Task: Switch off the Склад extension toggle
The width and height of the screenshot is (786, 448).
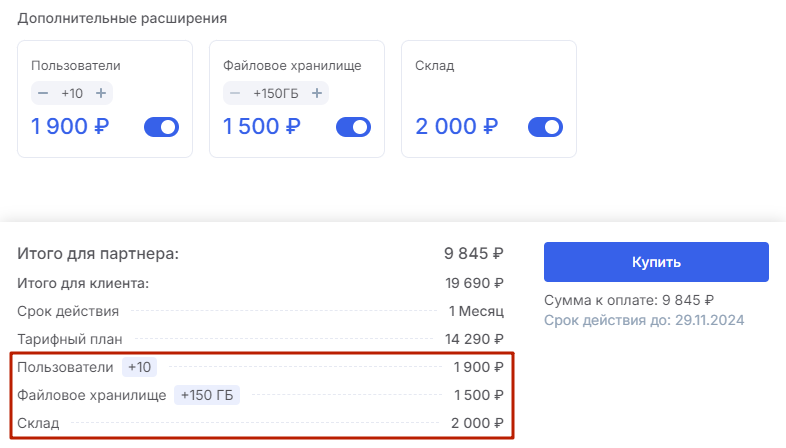Action: click(545, 127)
